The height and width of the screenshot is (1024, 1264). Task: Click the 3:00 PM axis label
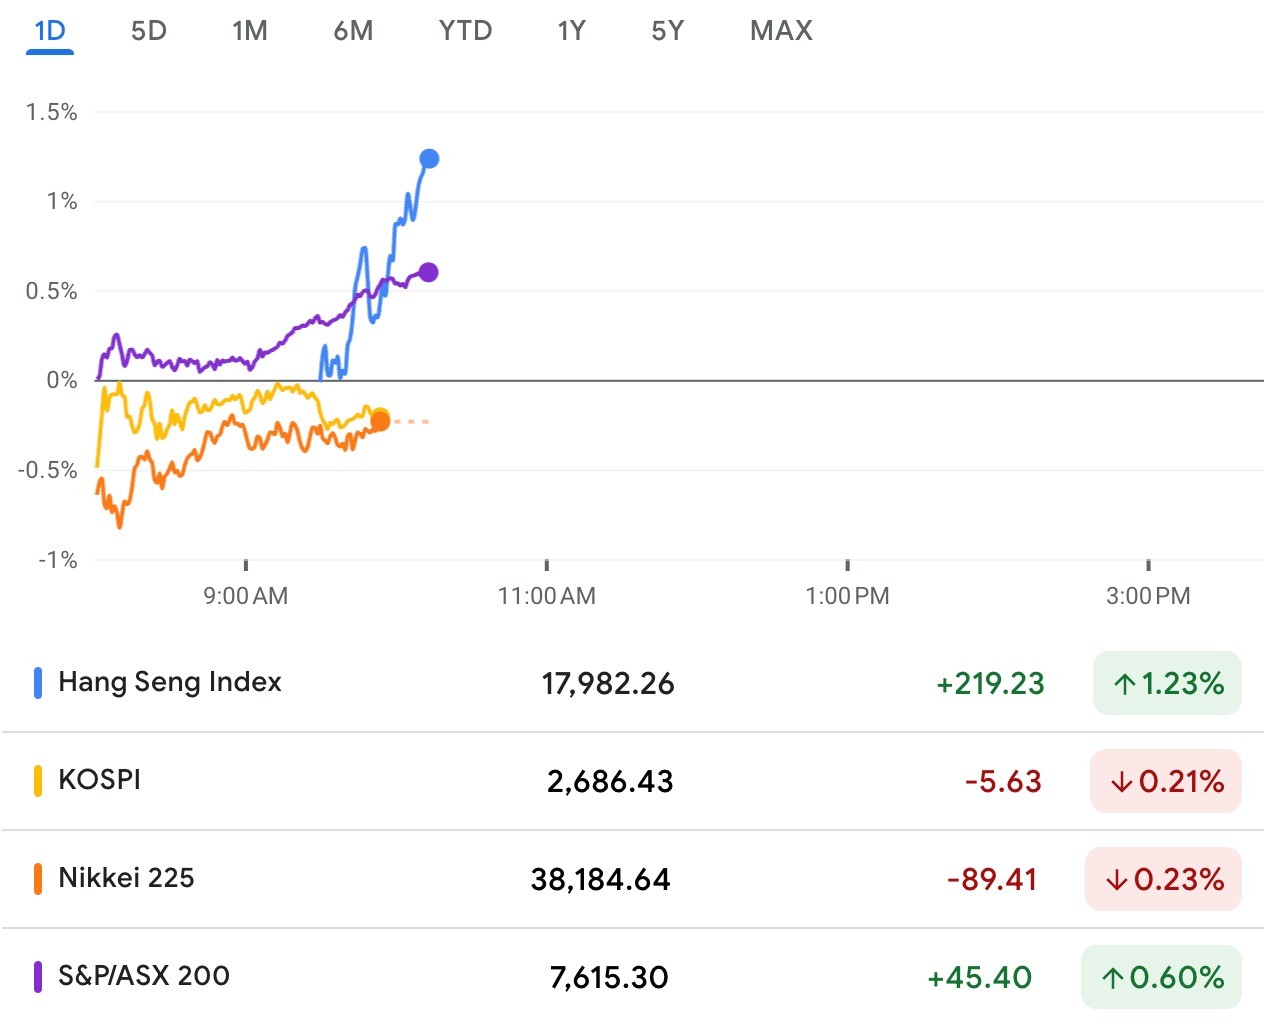click(1148, 596)
